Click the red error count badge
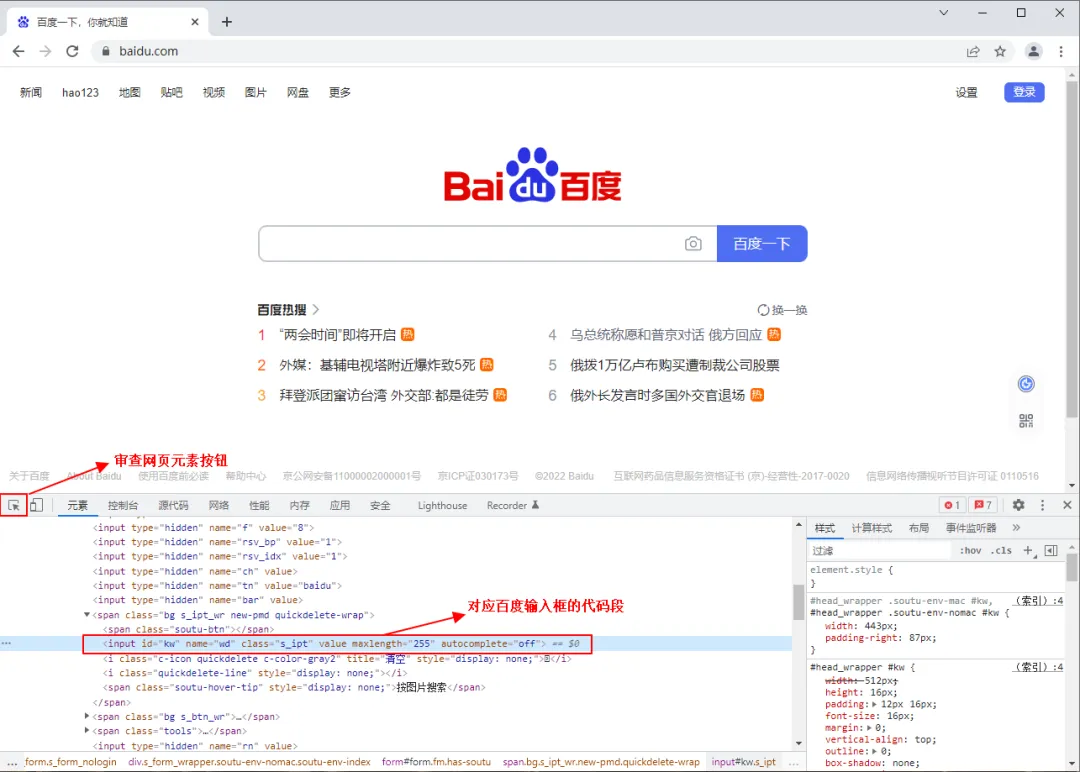Viewport: 1080px width, 772px height. (952, 505)
